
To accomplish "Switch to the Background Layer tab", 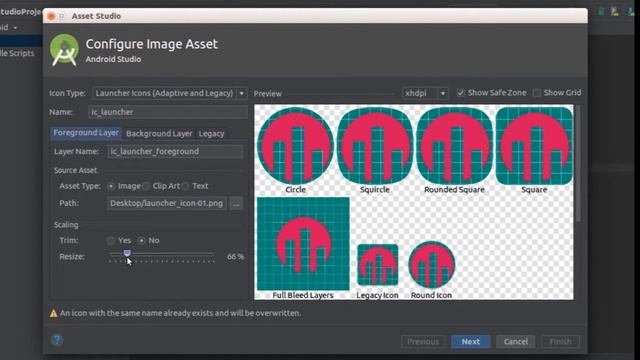I will click(x=159, y=133).
